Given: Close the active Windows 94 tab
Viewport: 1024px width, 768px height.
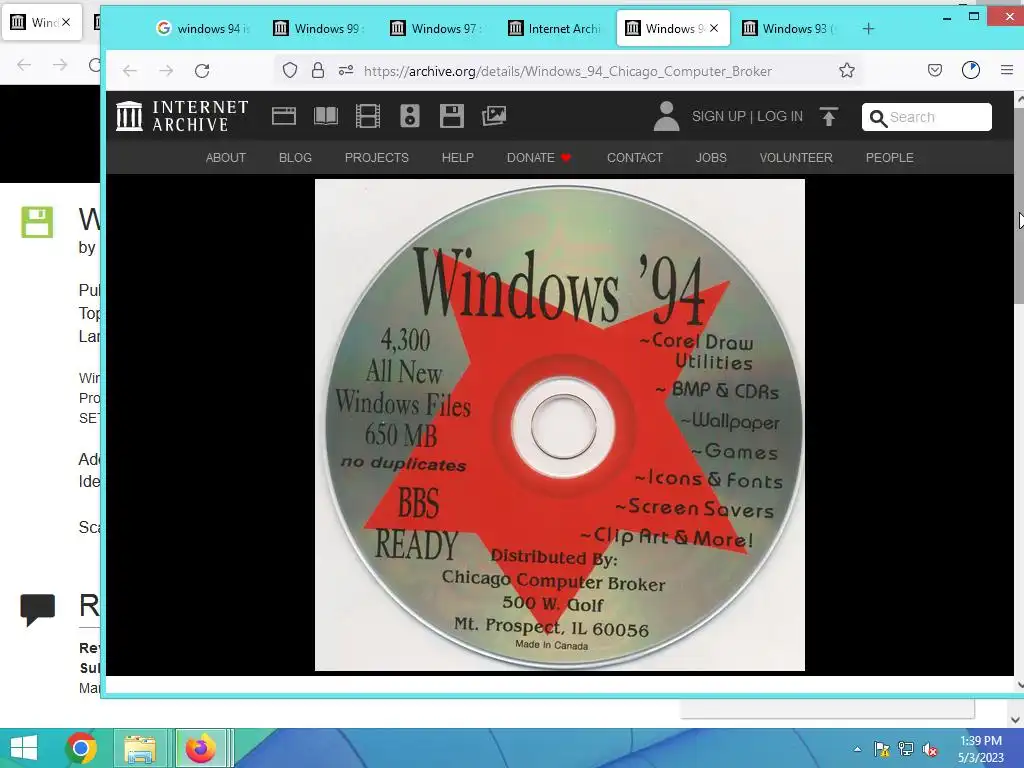Looking at the screenshot, I should [714, 29].
